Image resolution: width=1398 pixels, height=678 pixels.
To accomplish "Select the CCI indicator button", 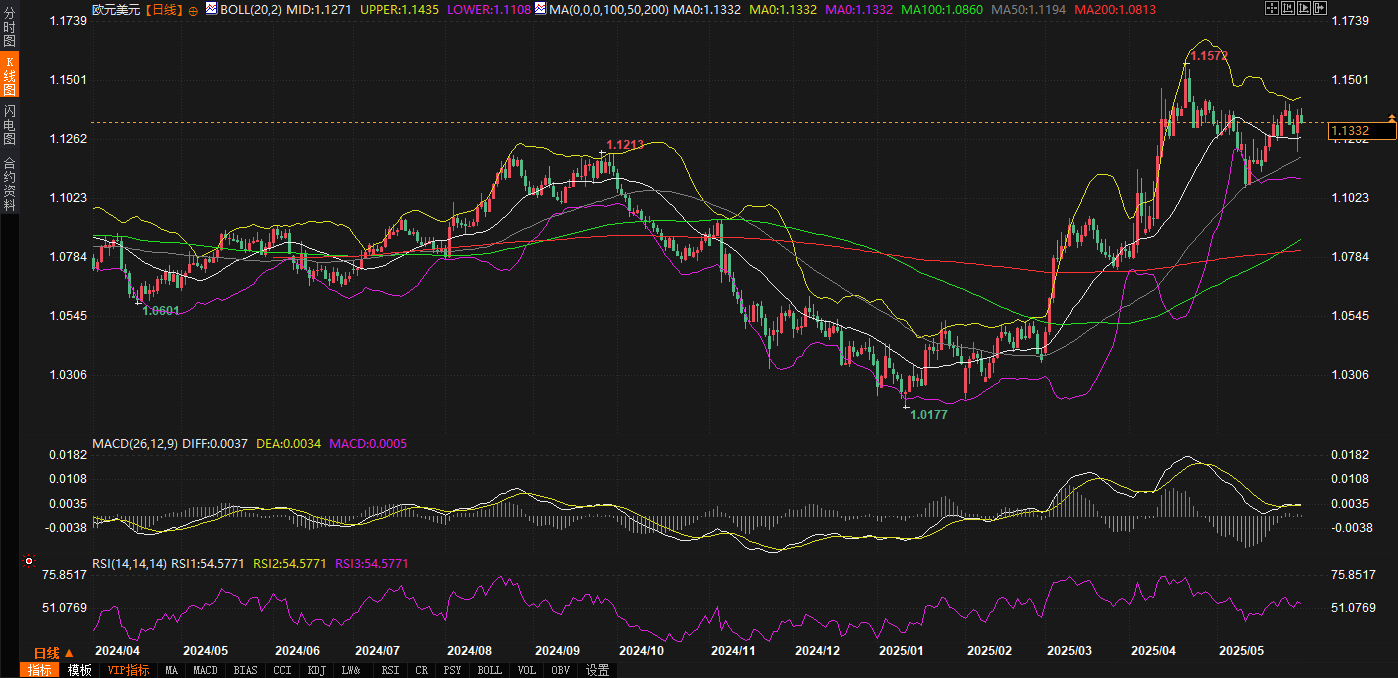I will (x=283, y=670).
